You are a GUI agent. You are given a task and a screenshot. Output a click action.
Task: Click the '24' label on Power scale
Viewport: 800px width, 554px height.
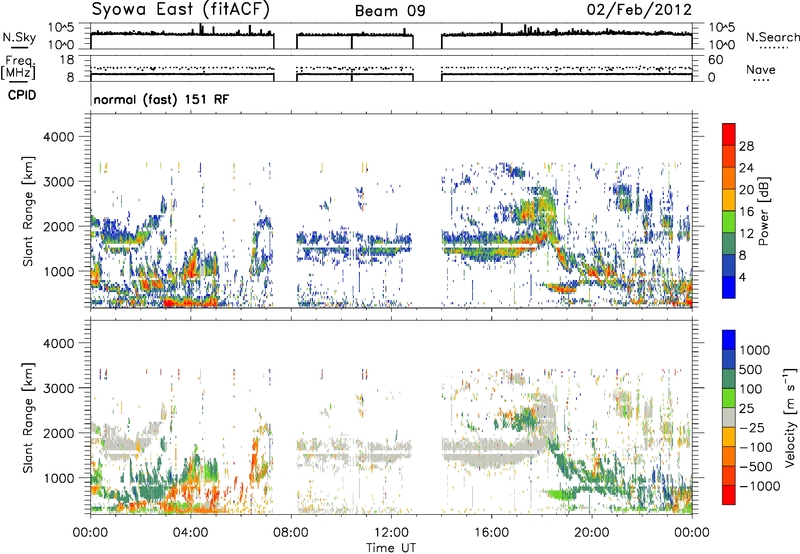pyautogui.click(x=746, y=168)
